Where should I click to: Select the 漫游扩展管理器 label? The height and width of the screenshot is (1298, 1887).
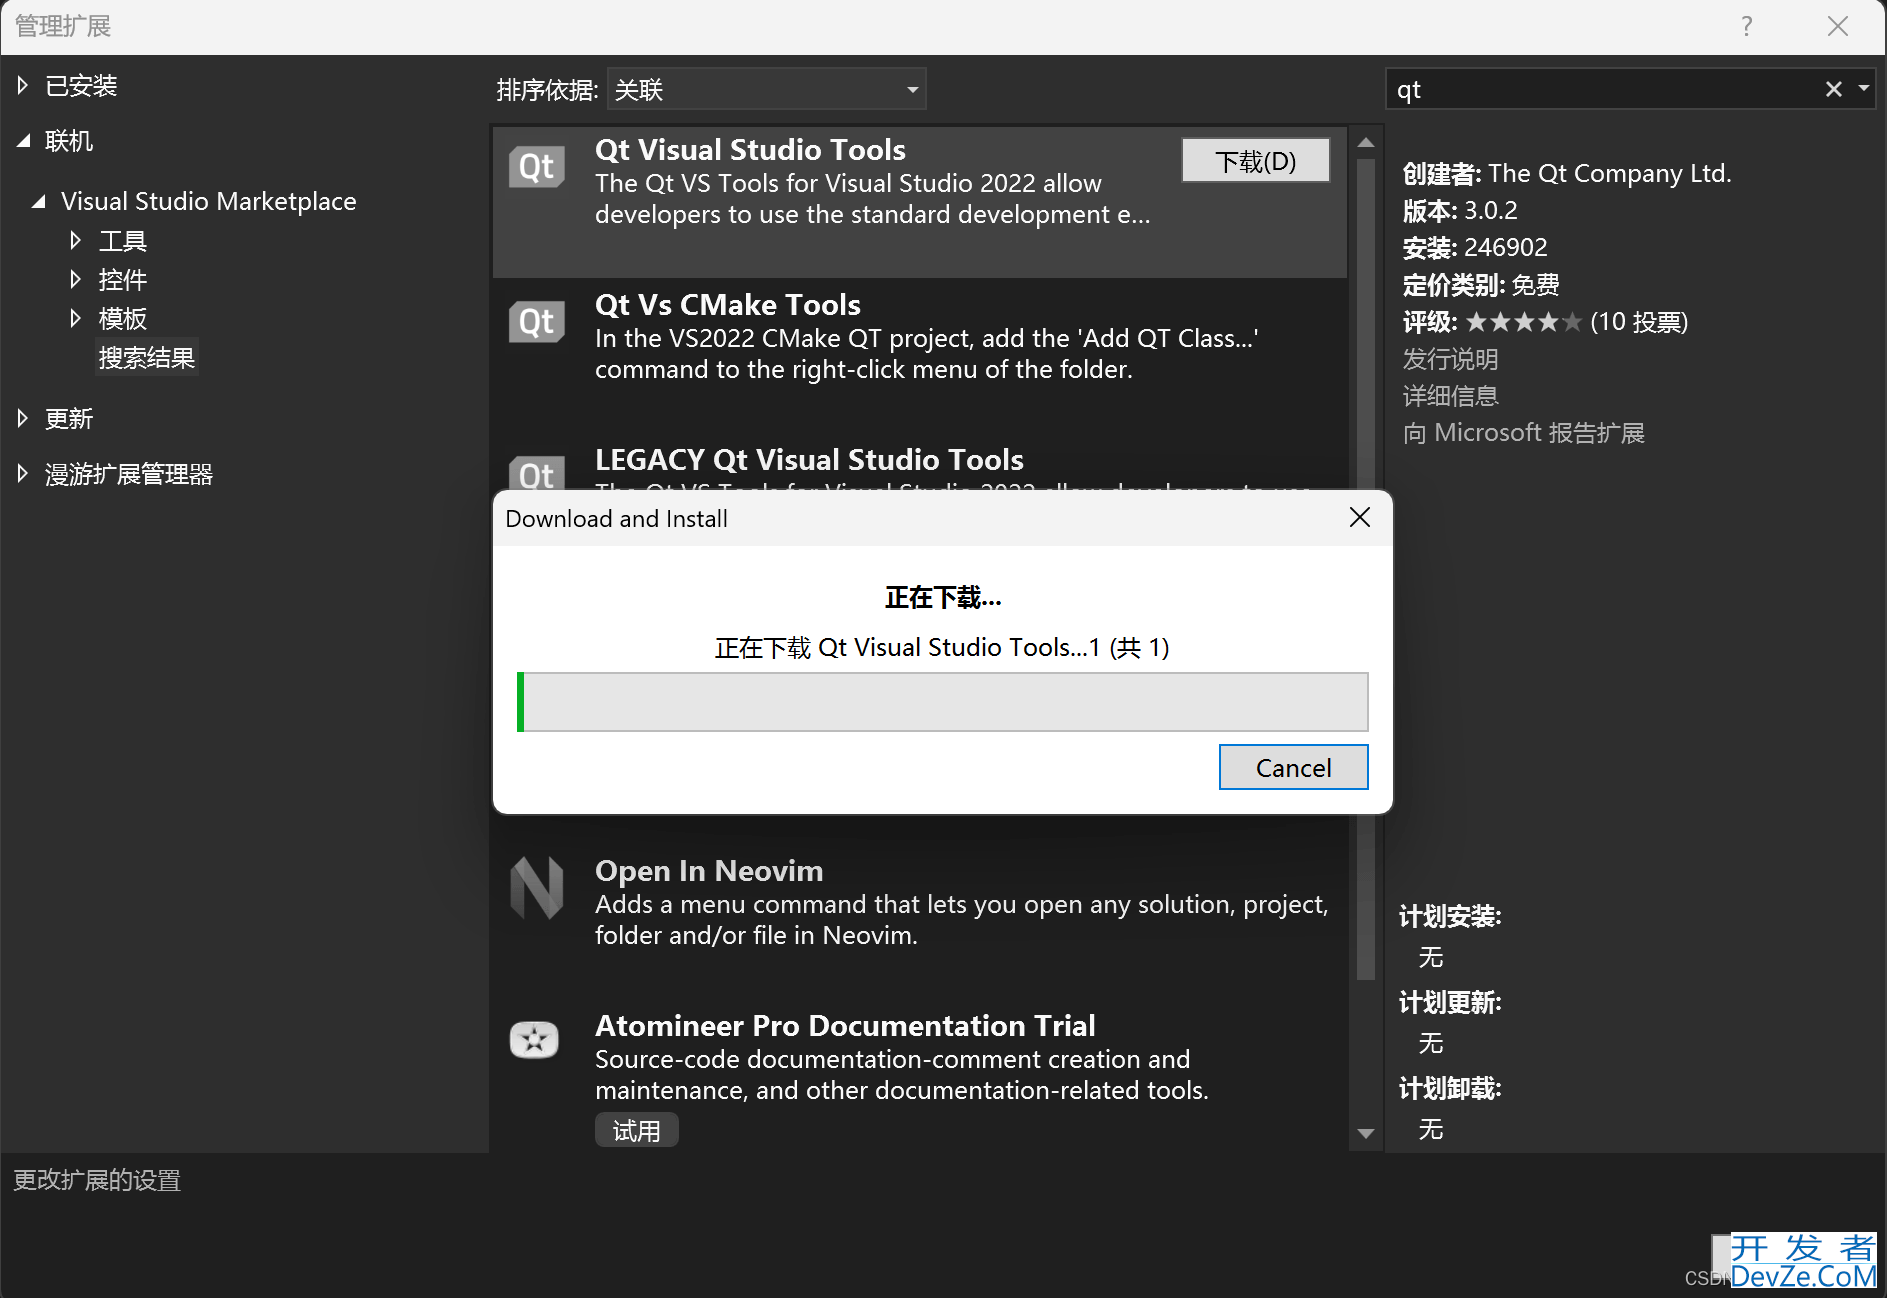click(129, 475)
